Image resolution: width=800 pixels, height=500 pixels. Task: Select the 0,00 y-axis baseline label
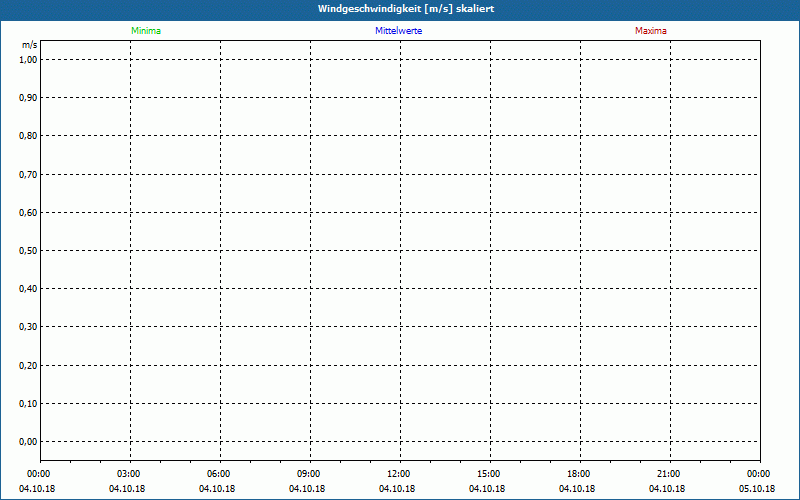pyautogui.click(x=28, y=441)
